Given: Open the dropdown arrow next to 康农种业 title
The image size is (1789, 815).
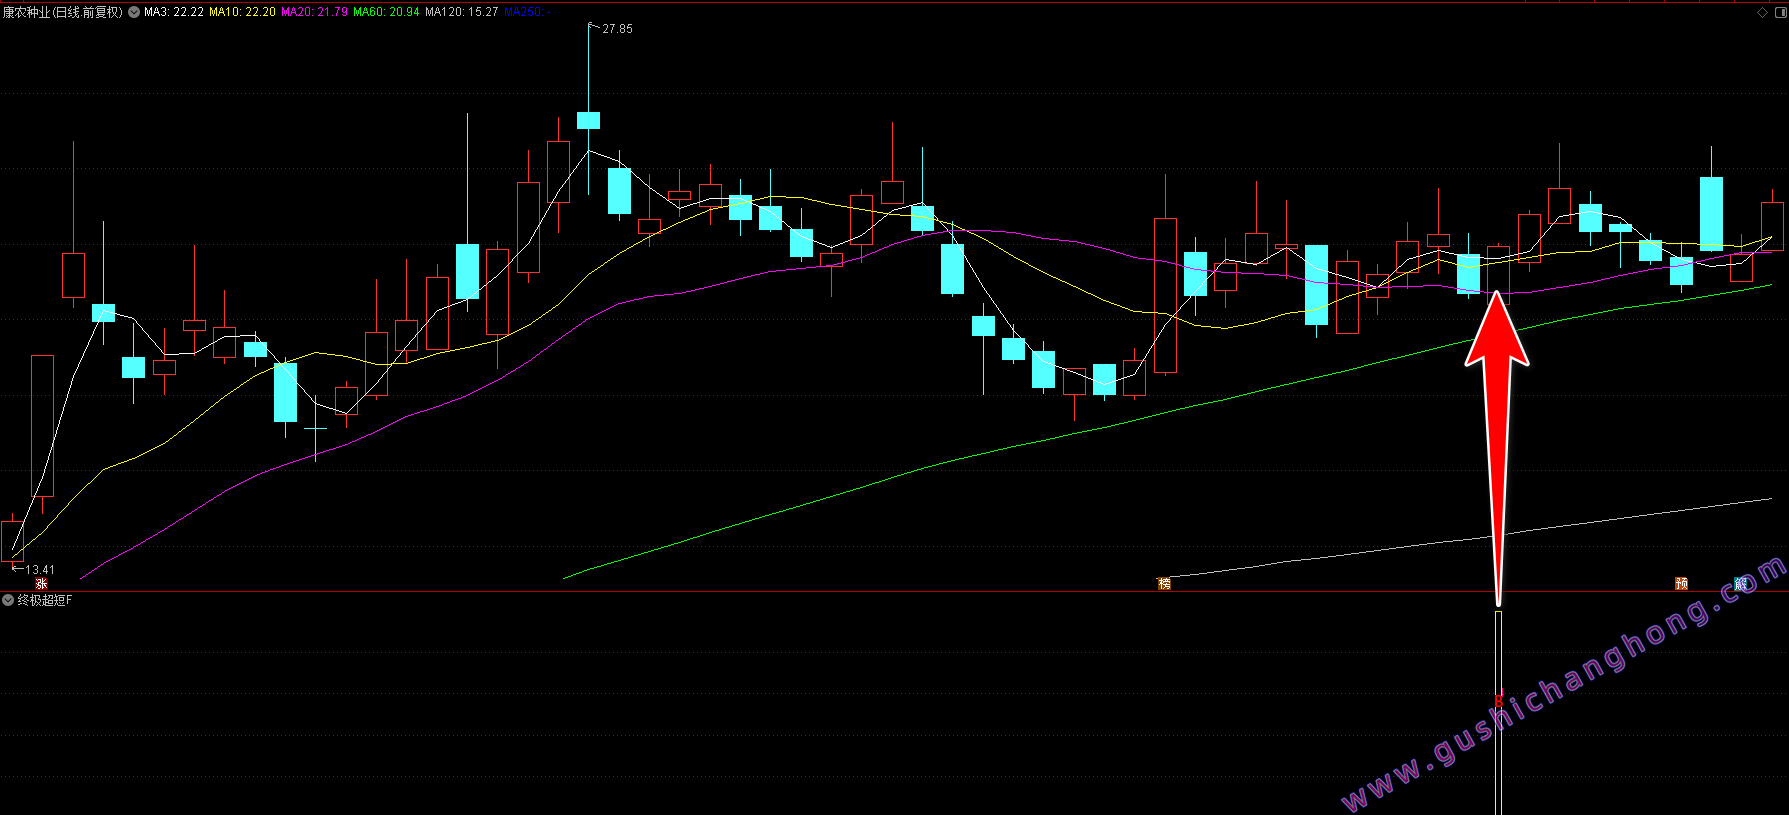Looking at the screenshot, I should pyautogui.click(x=134, y=12).
